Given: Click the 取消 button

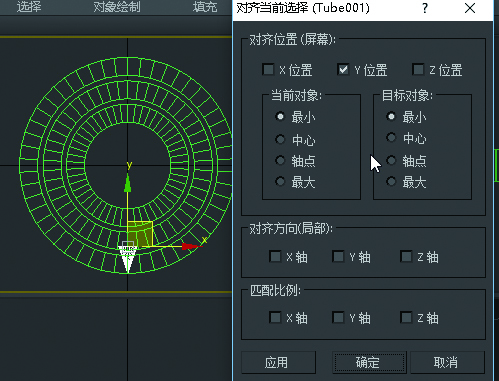Looking at the screenshot, I should coord(447,362).
